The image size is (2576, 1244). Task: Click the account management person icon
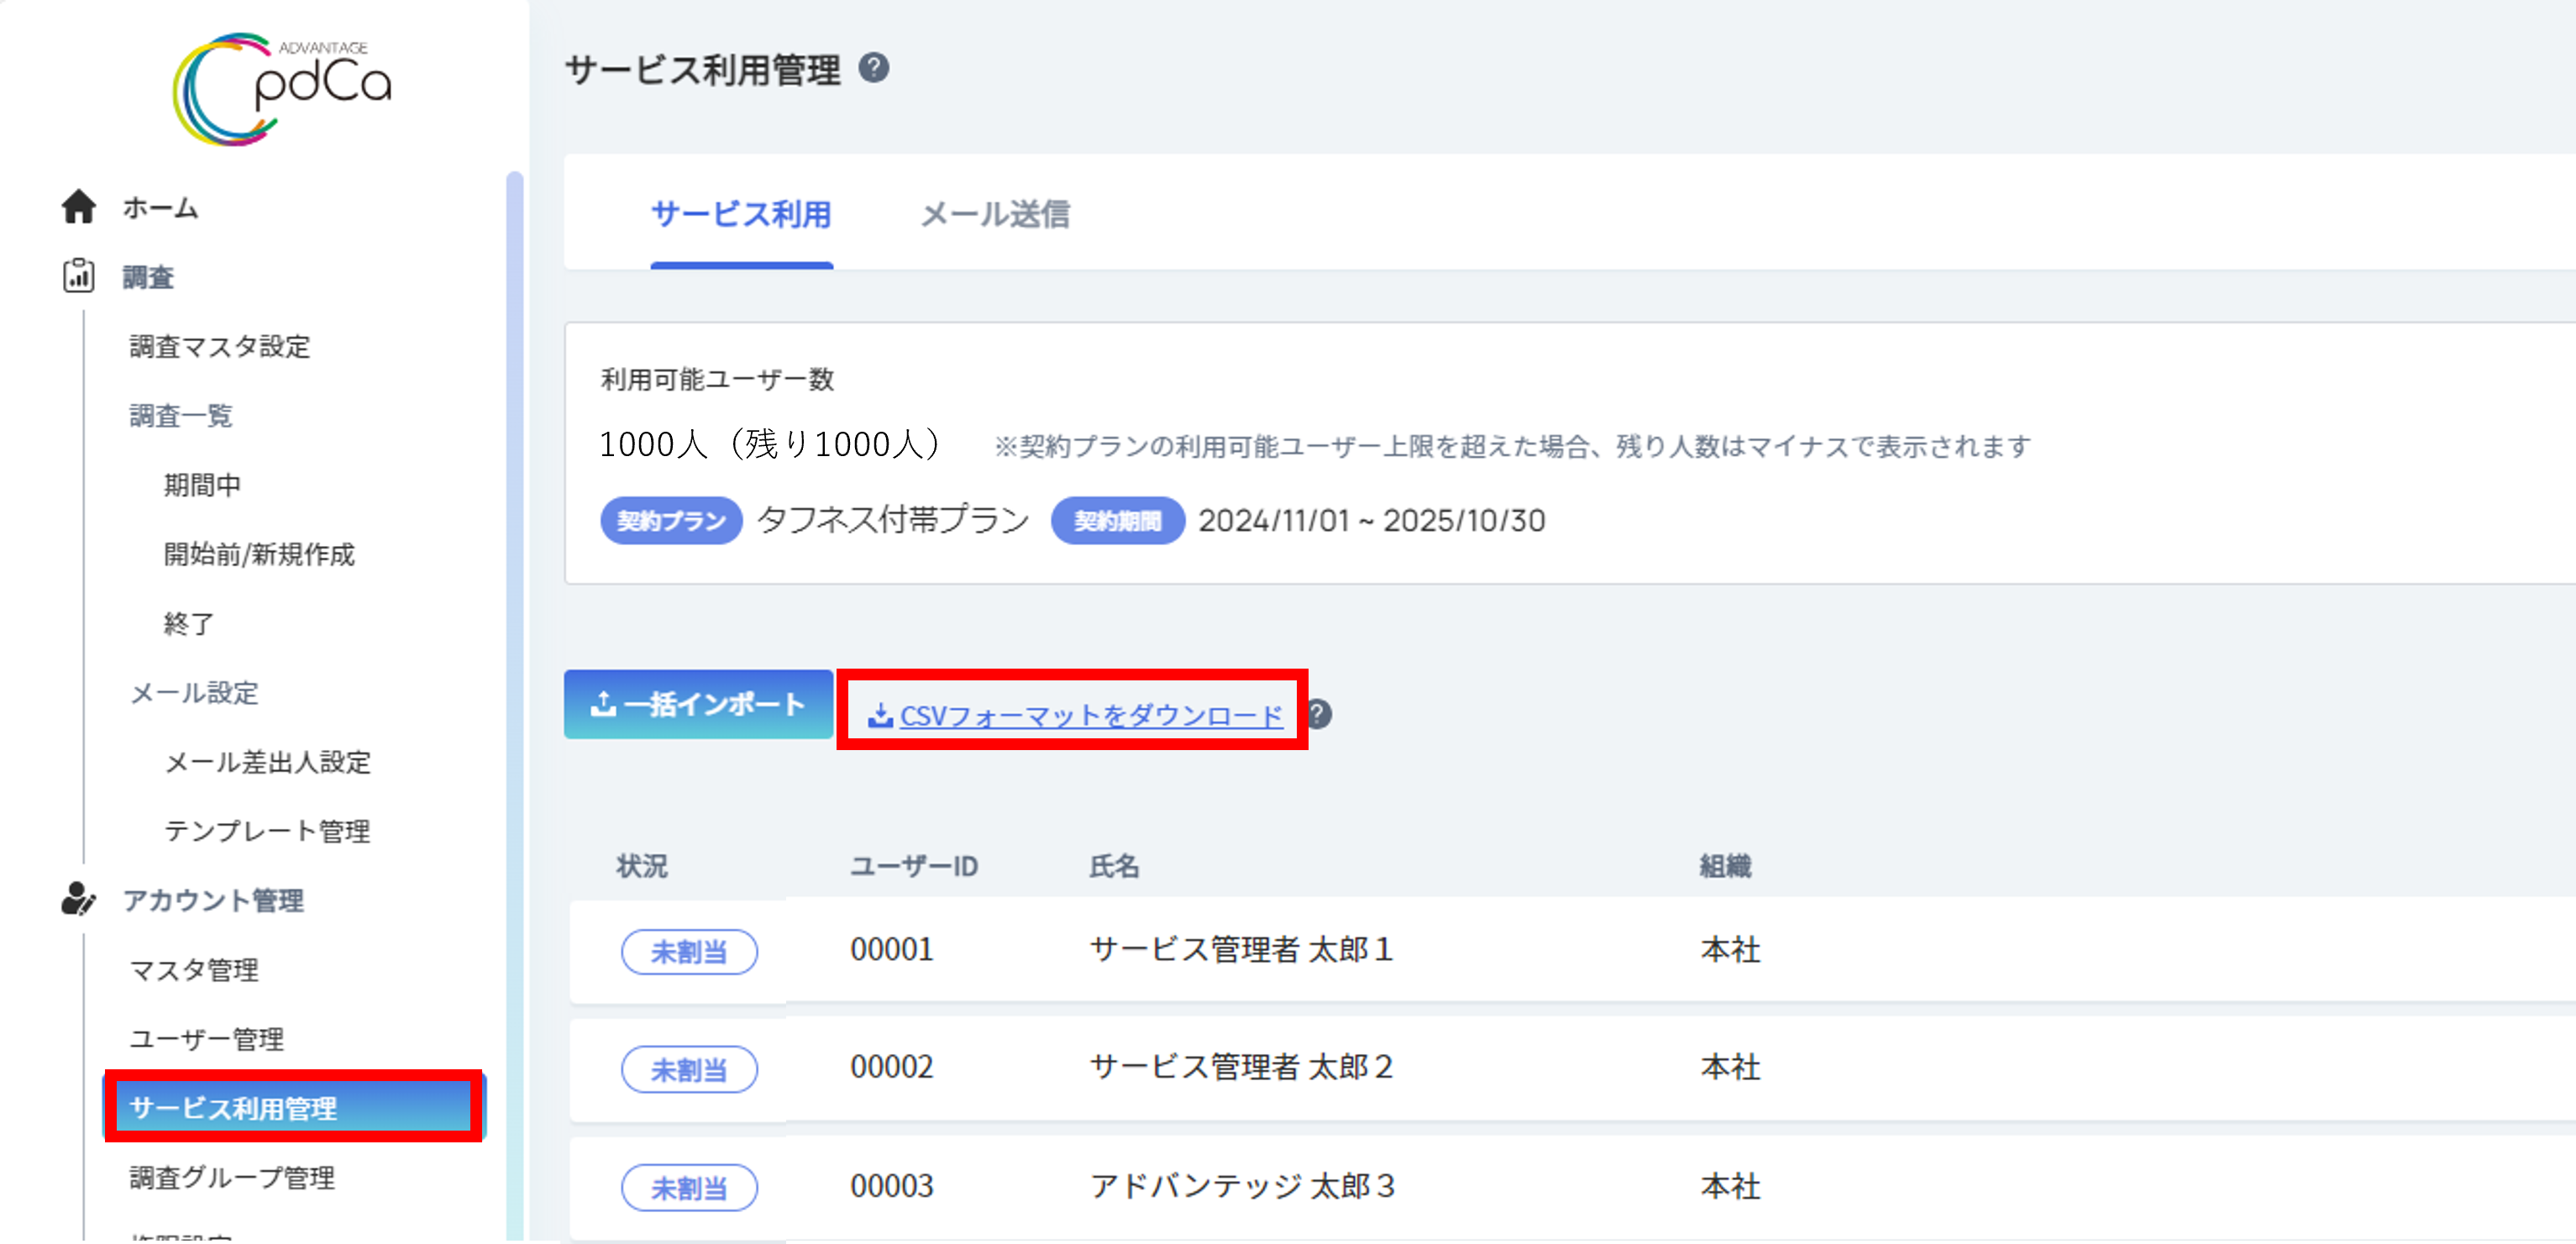pos(79,899)
